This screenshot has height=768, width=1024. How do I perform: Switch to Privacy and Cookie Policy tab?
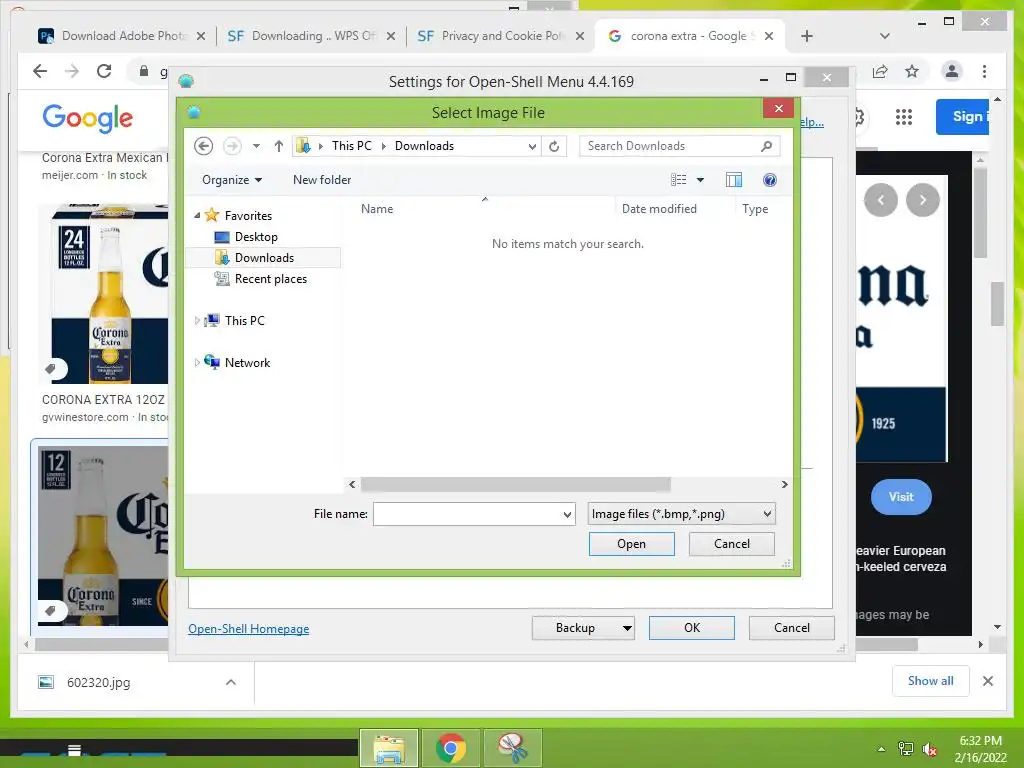pos(501,36)
